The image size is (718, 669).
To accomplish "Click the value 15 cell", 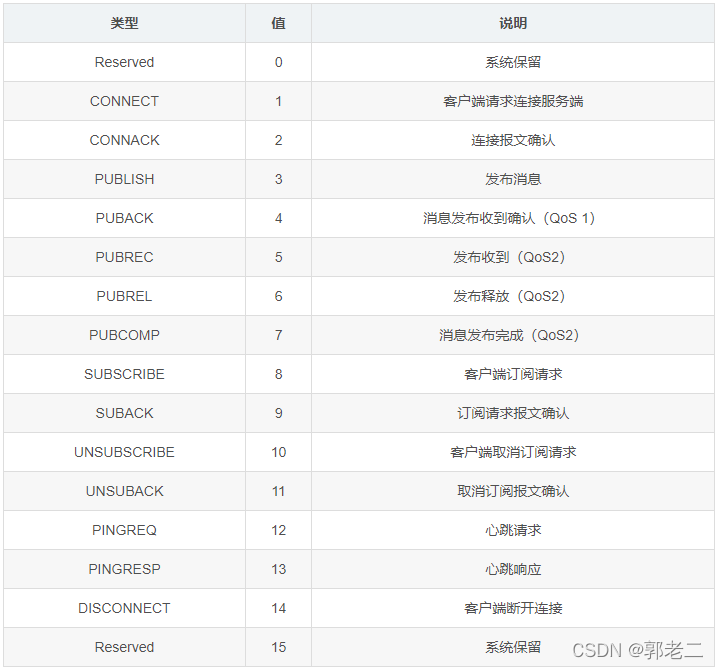I will click(278, 647).
